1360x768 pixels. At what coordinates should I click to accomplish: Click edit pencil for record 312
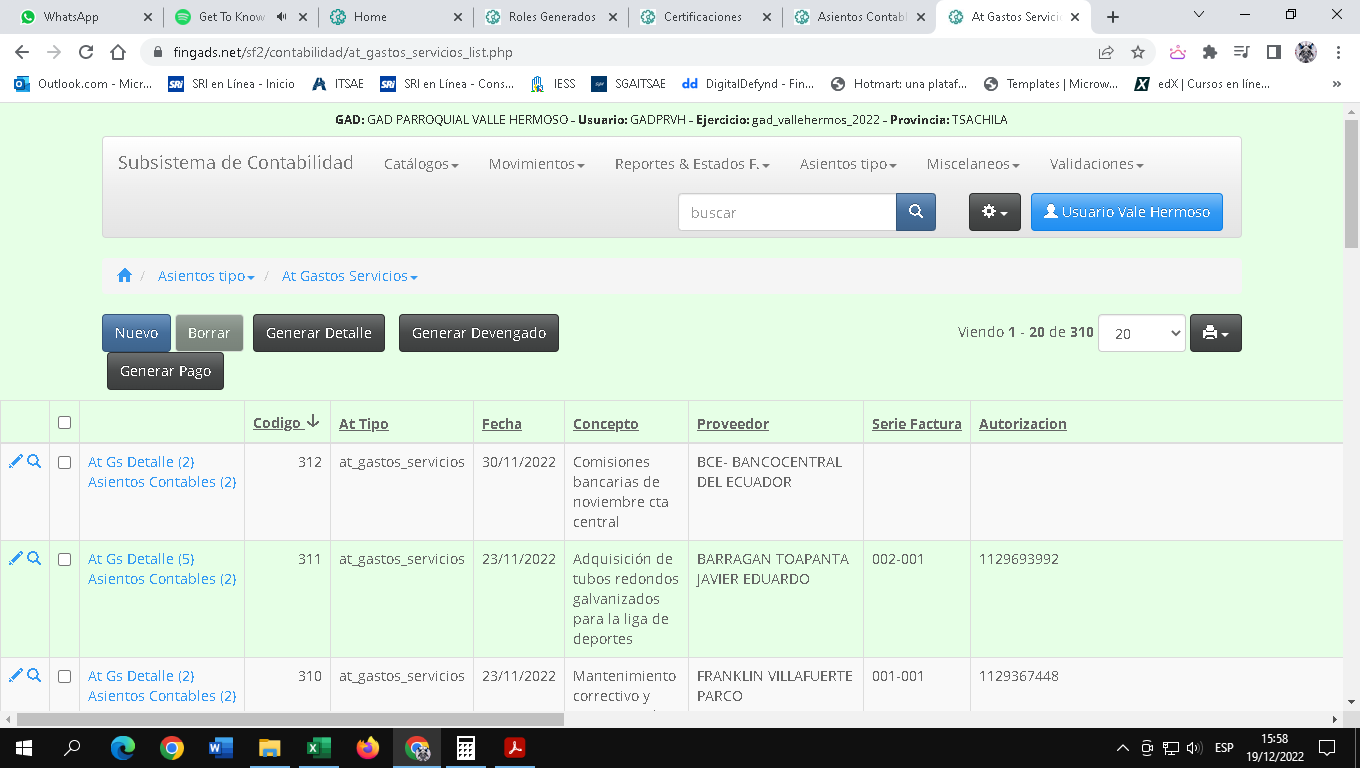15,461
